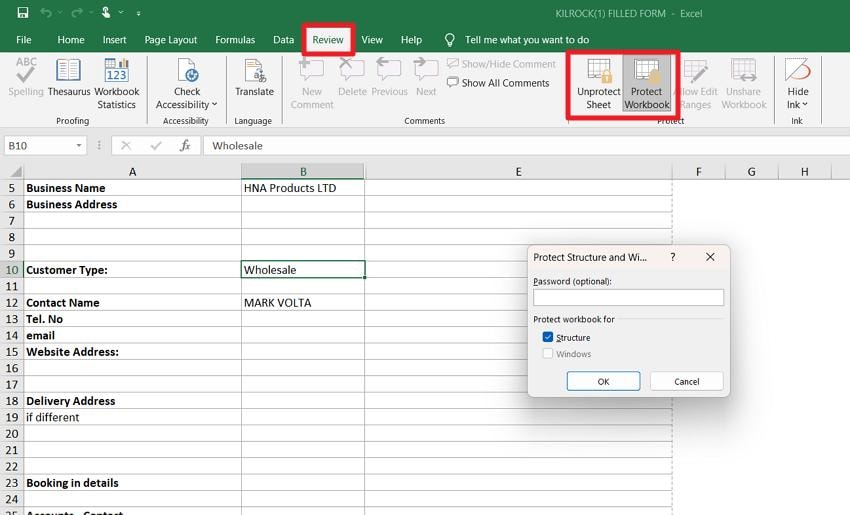Image resolution: width=850 pixels, height=515 pixels.
Task: Click the Select All corner triangle
Action: pos(15,171)
